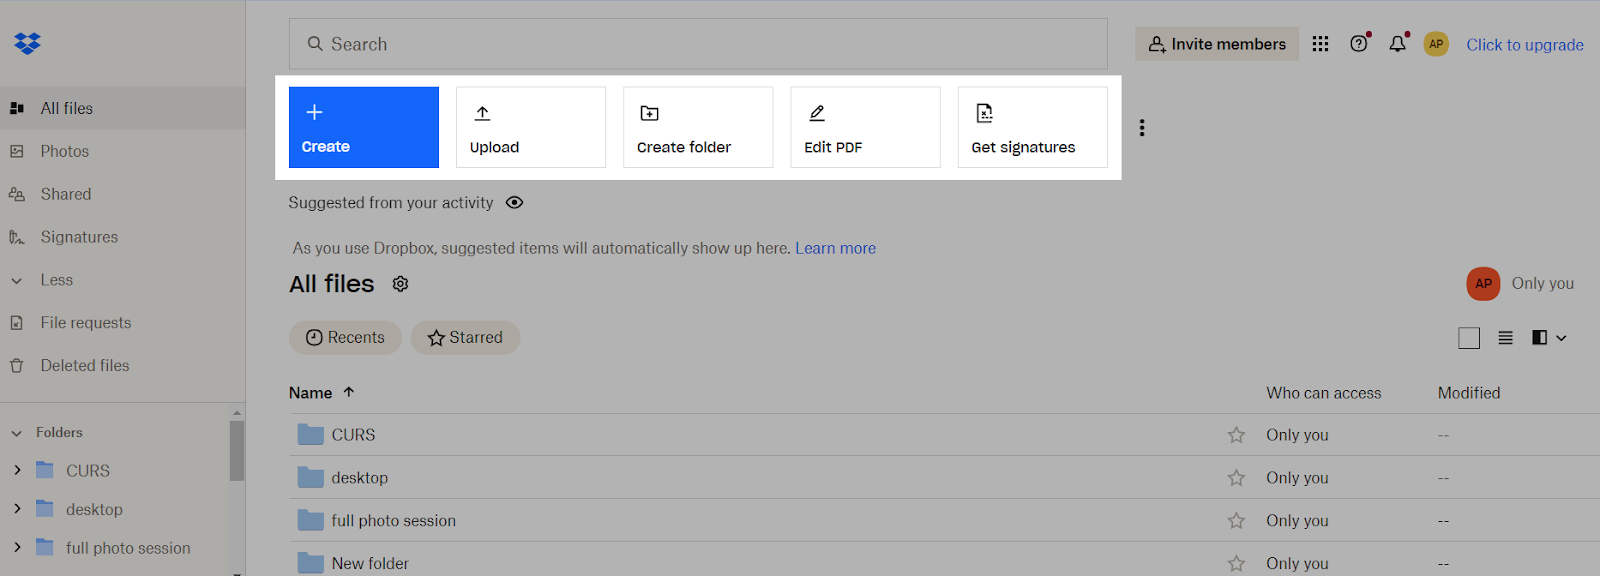Image resolution: width=1600 pixels, height=576 pixels.
Task: Click the AP account avatar in header
Action: tap(1436, 44)
